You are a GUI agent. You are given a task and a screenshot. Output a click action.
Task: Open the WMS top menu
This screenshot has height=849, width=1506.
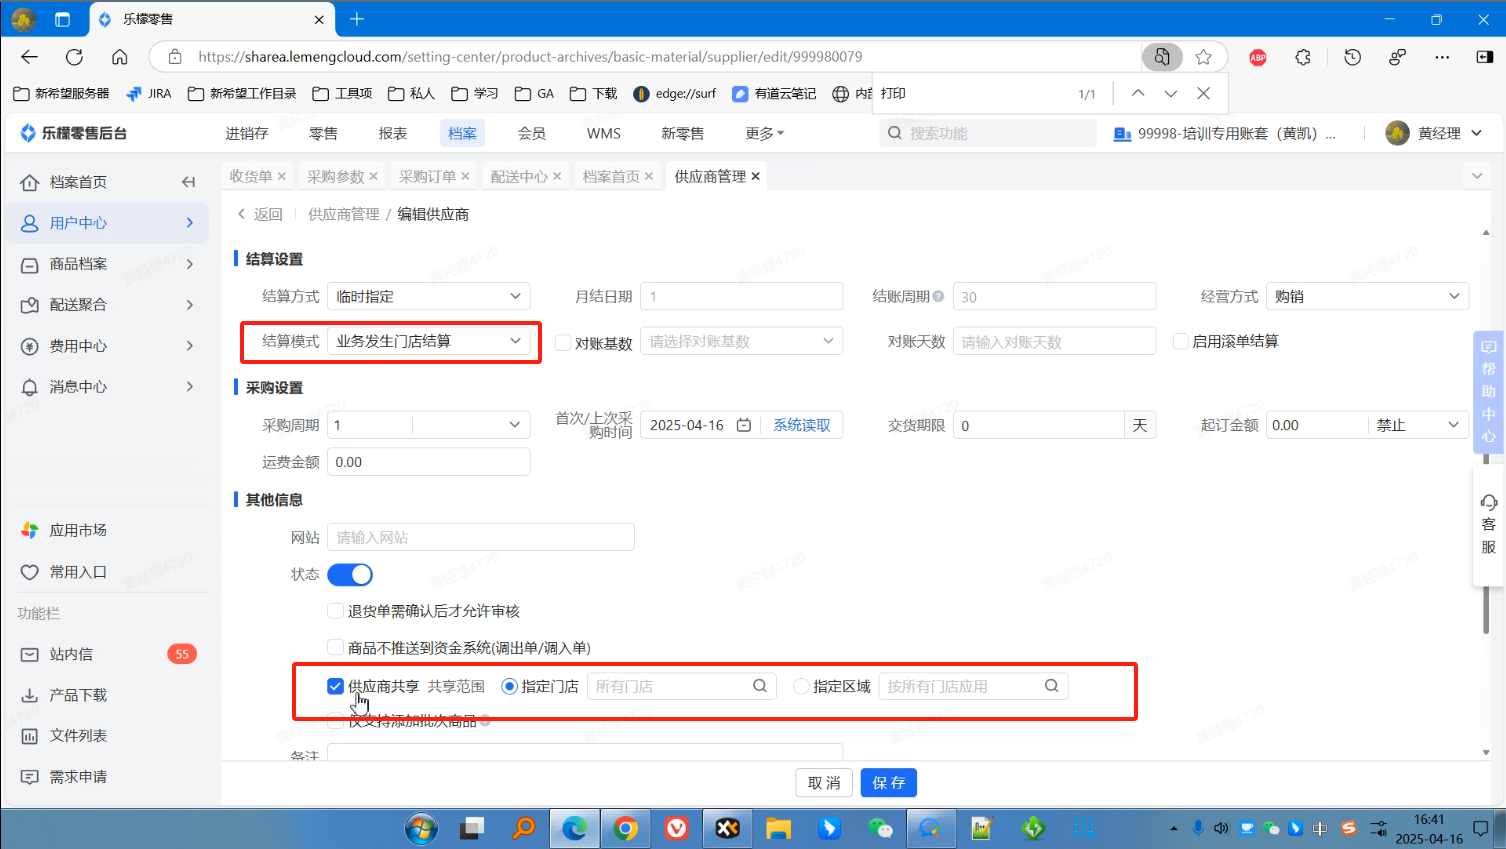click(604, 133)
